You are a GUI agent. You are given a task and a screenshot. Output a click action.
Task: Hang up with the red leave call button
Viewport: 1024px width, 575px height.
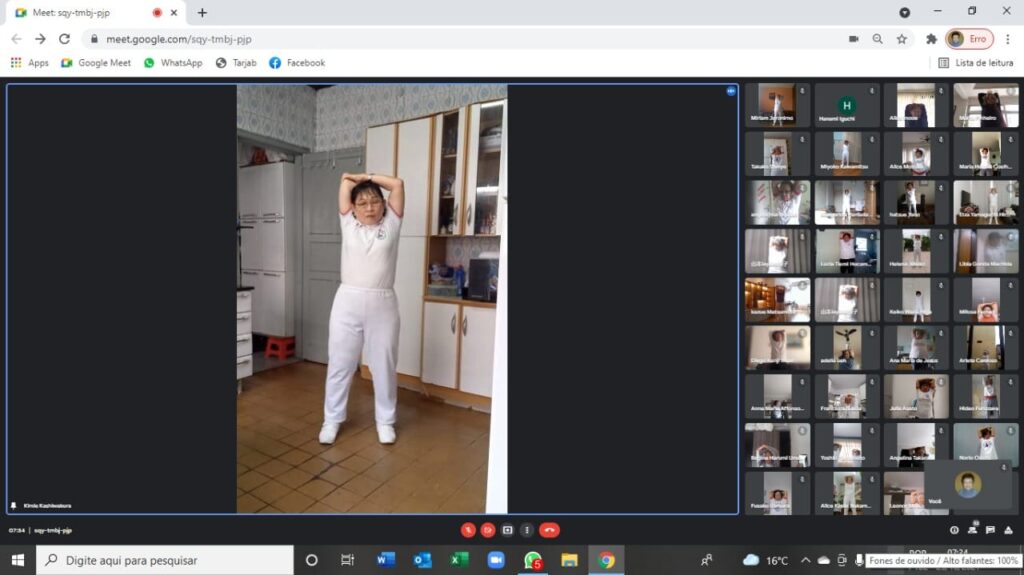point(549,530)
